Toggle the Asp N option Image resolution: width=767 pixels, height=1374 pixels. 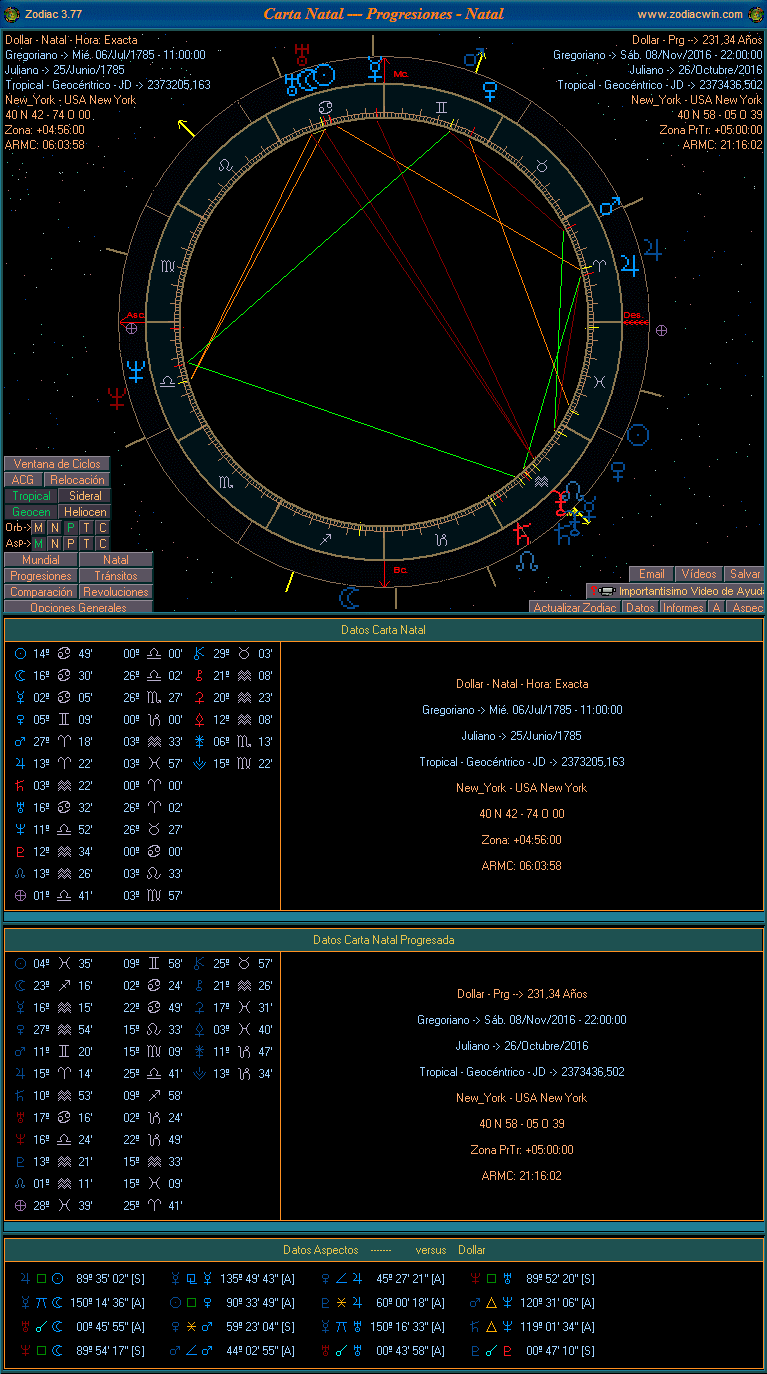point(54,543)
